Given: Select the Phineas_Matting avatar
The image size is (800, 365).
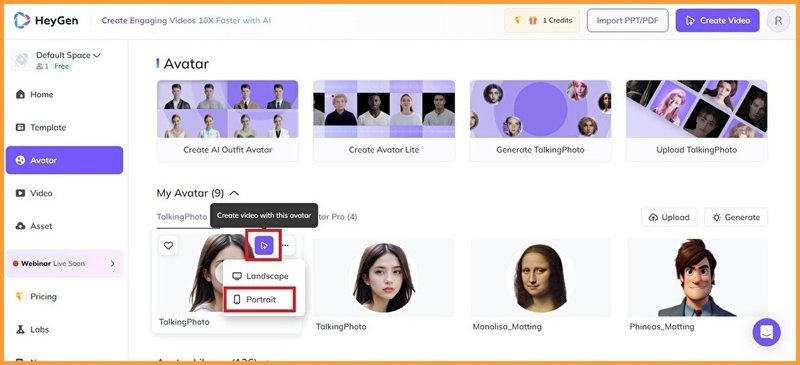Looking at the screenshot, I should 697,278.
